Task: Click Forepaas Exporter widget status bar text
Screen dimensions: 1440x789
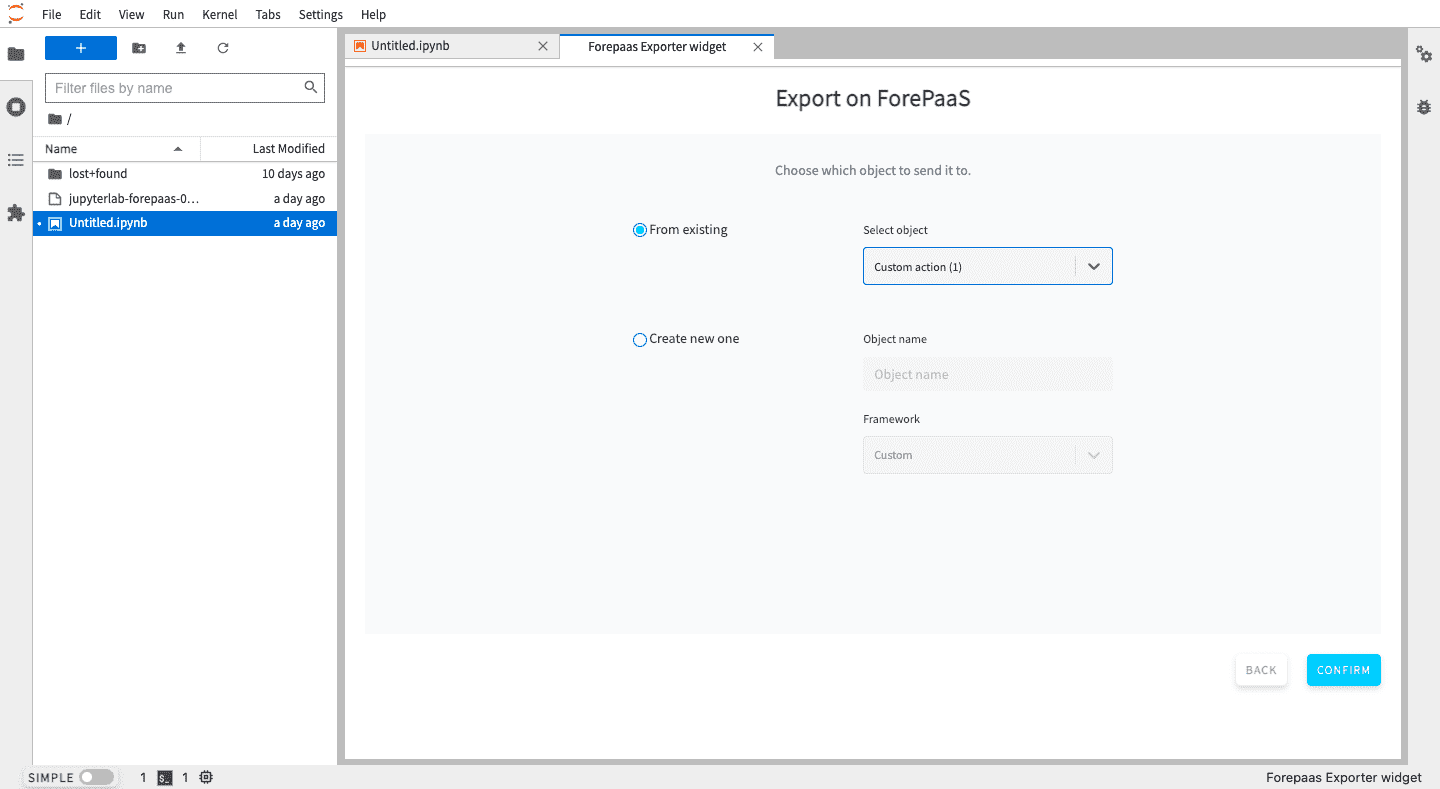Action: click(x=1344, y=777)
